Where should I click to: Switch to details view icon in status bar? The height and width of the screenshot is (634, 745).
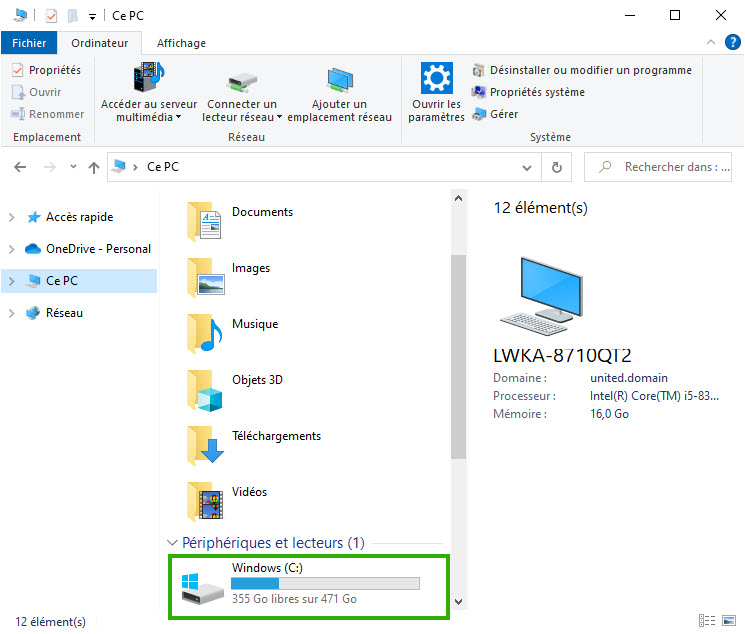707,620
